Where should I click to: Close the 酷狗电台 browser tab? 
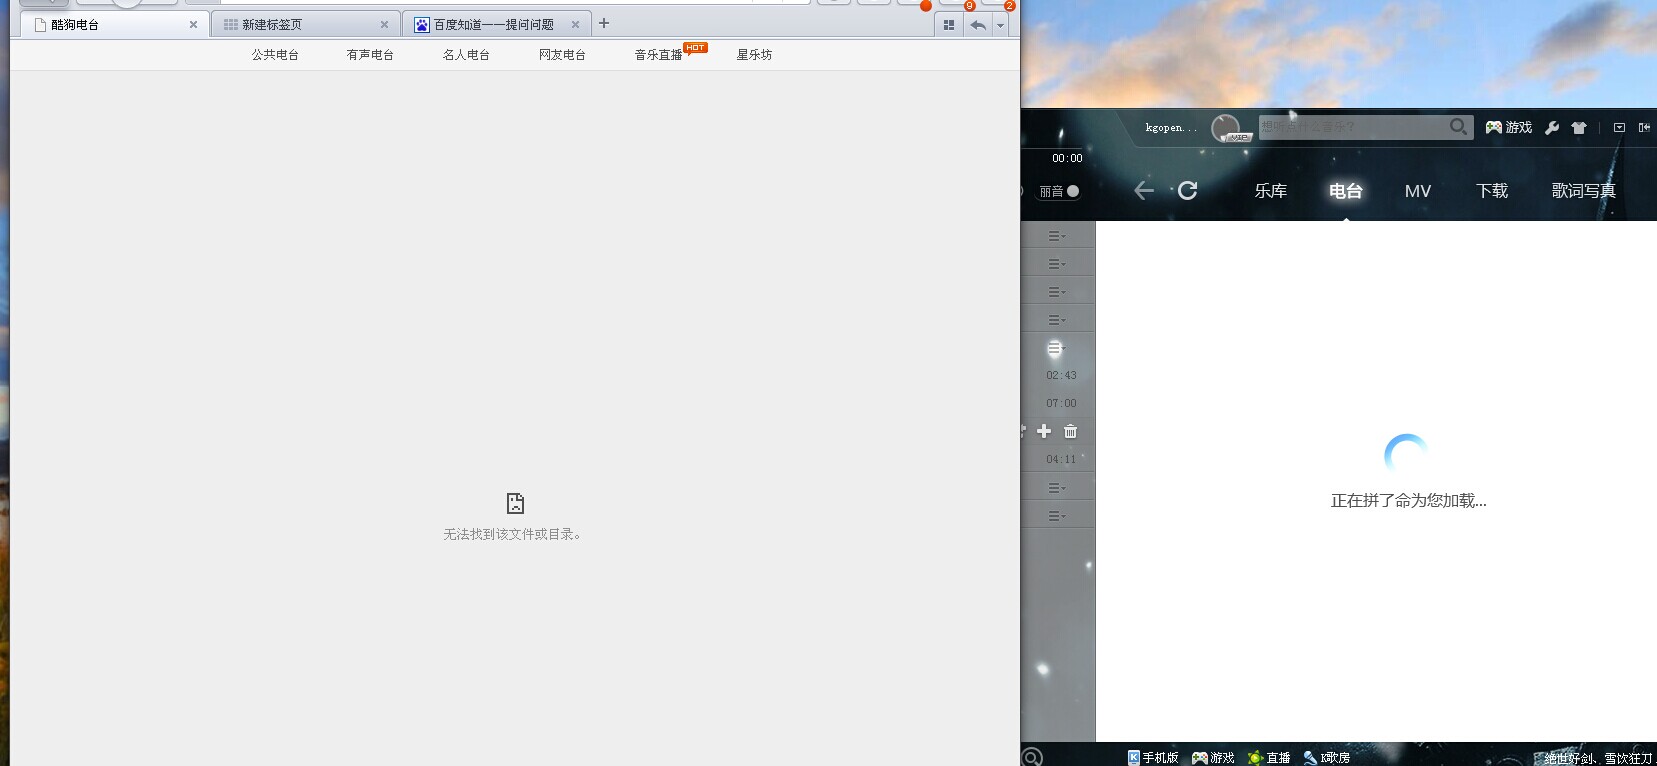(x=193, y=25)
